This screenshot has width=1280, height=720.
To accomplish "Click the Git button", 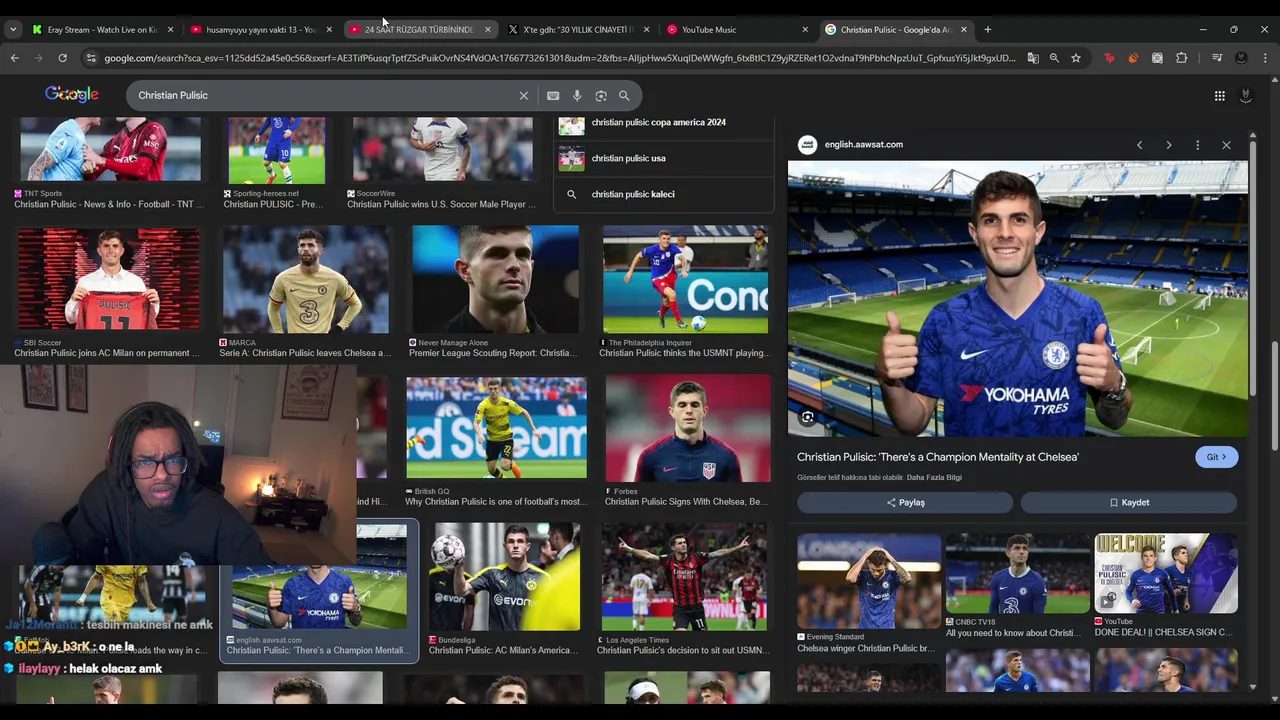I will (x=1216, y=457).
